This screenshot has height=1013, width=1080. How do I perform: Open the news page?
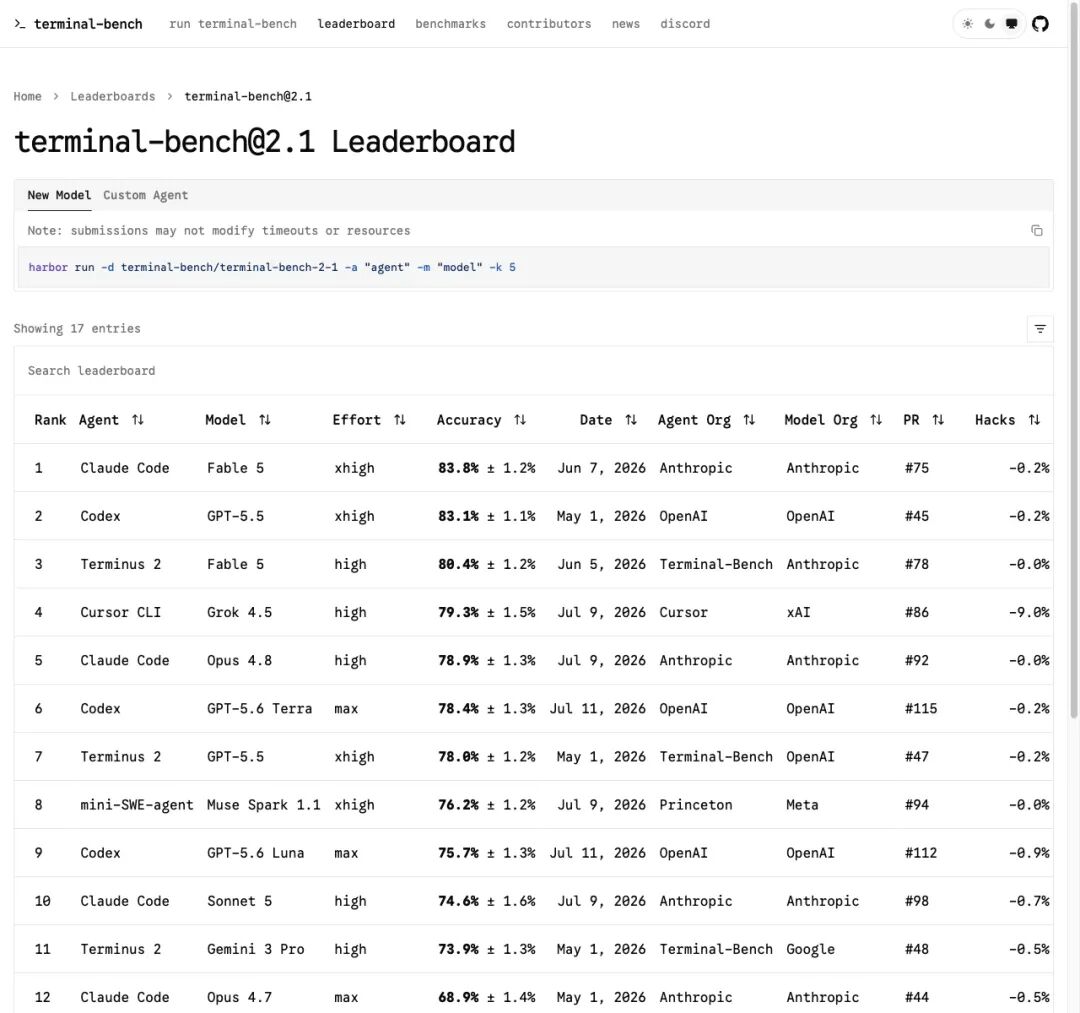(625, 24)
